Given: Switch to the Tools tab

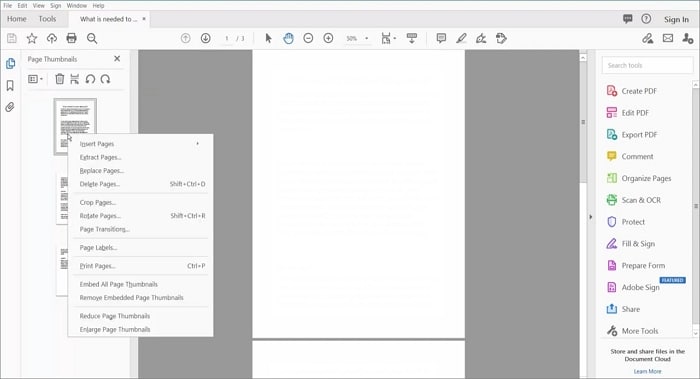Looking at the screenshot, I should (x=47, y=19).
